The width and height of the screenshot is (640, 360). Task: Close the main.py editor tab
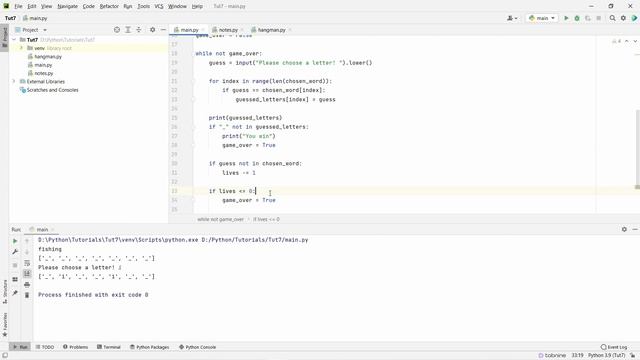coord(203,30)
